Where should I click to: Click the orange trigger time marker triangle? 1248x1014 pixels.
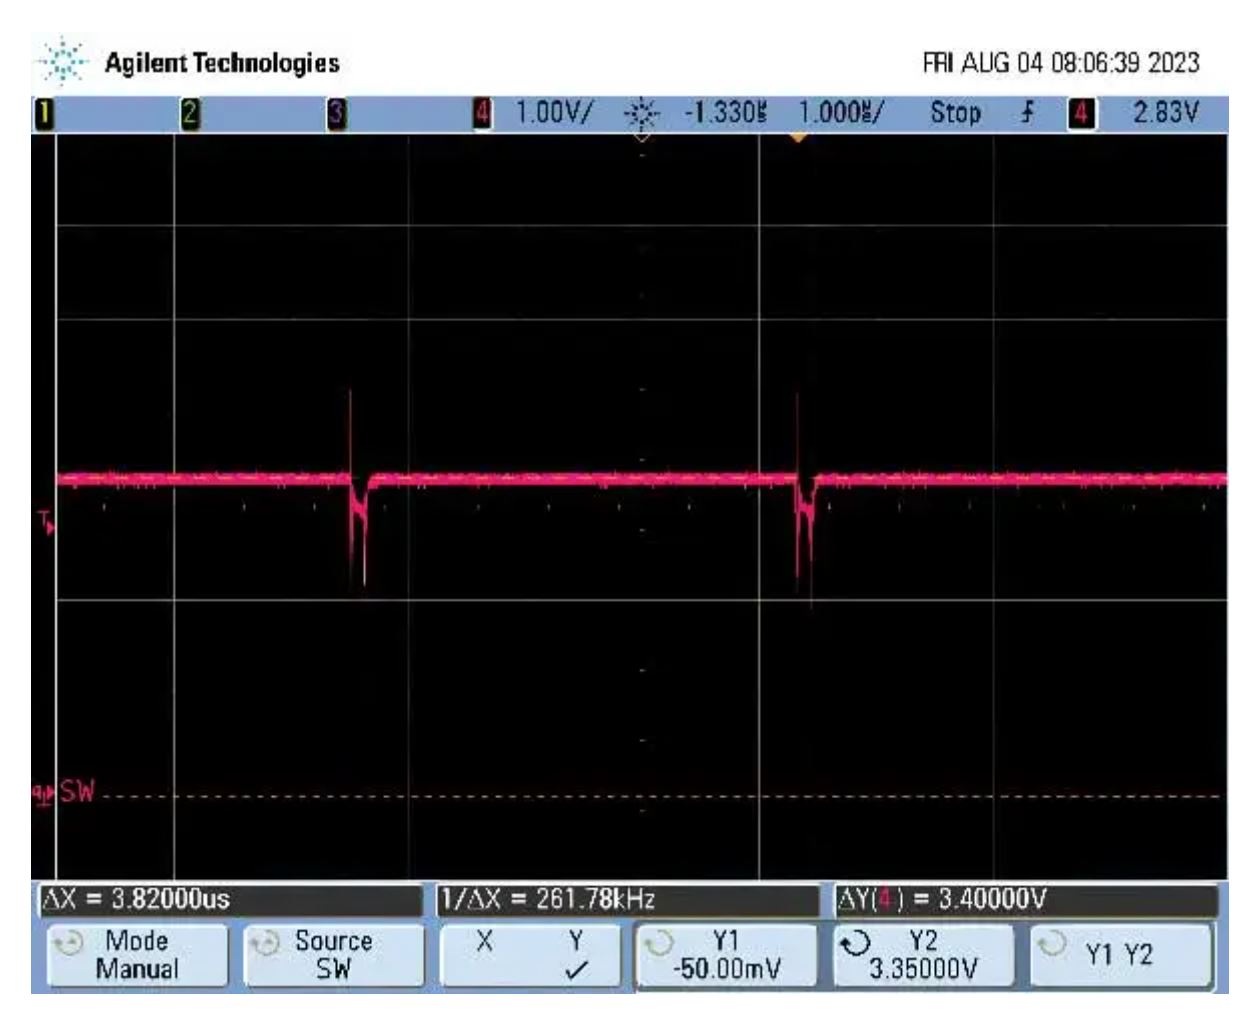[797, 138]
